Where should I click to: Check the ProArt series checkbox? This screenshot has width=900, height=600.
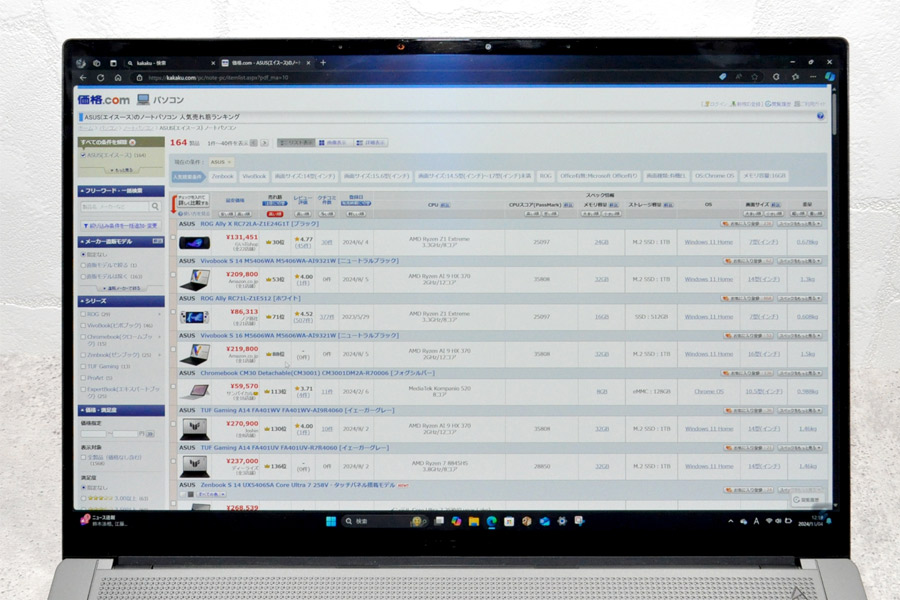coord(84,378)
